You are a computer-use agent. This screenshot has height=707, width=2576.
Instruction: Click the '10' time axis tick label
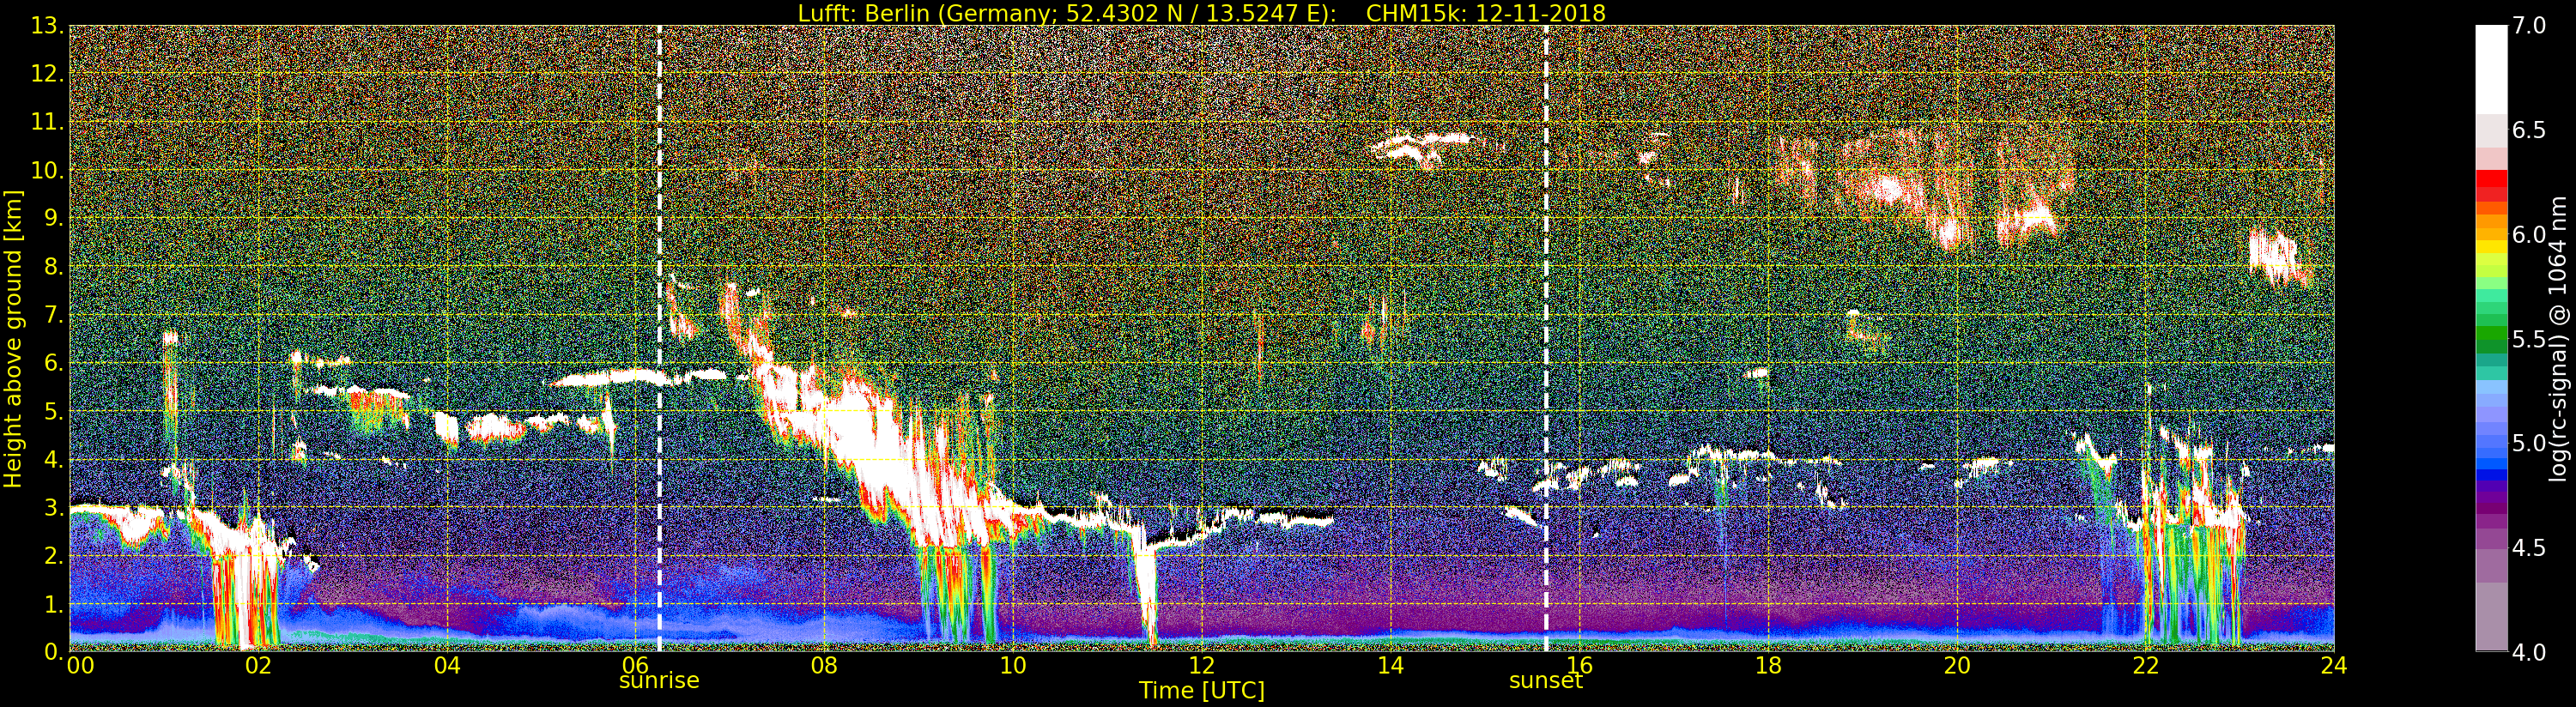pyautogui.click(x=1013, y=665)
